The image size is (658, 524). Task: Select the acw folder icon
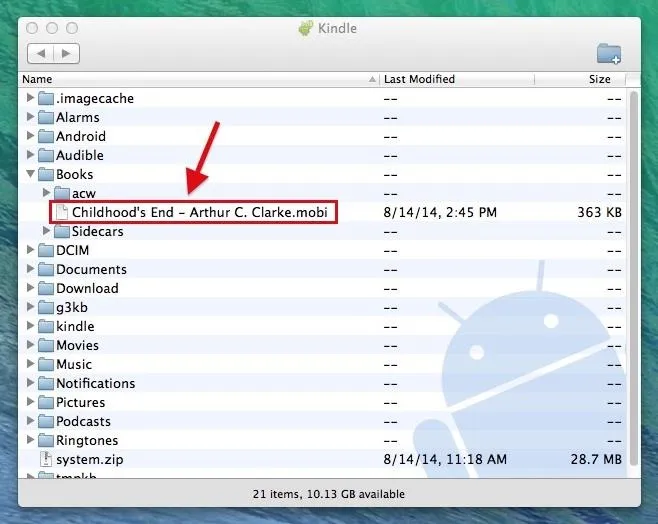click(x=62, y=193)
